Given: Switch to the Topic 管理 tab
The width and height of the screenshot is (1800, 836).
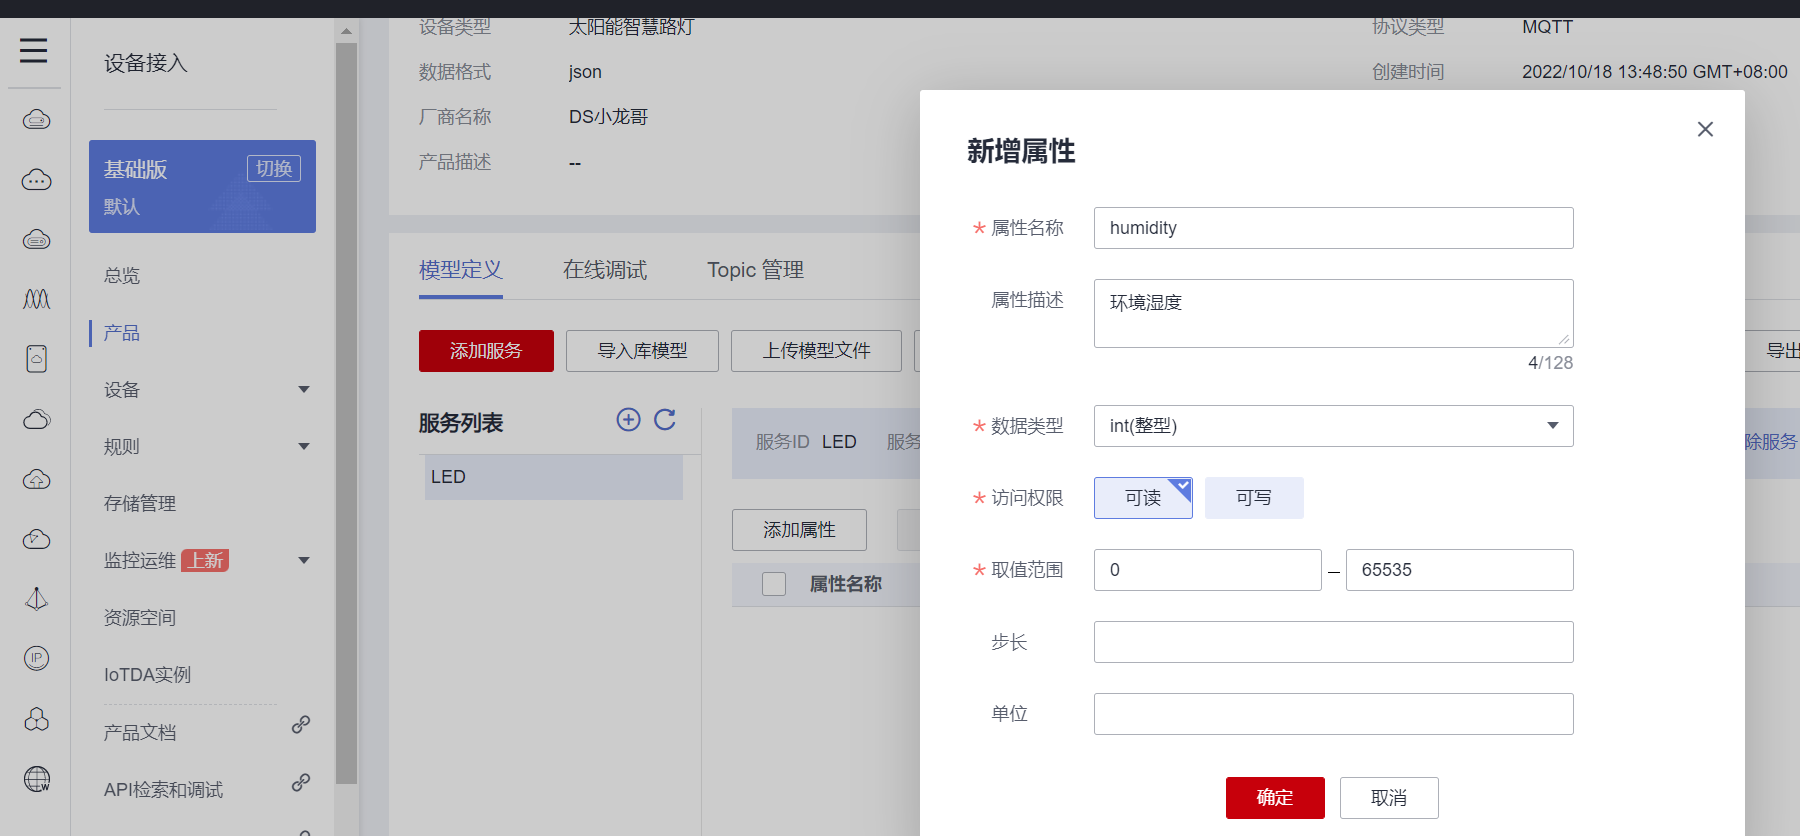Looking at the screenshot, I should [755, 270].
